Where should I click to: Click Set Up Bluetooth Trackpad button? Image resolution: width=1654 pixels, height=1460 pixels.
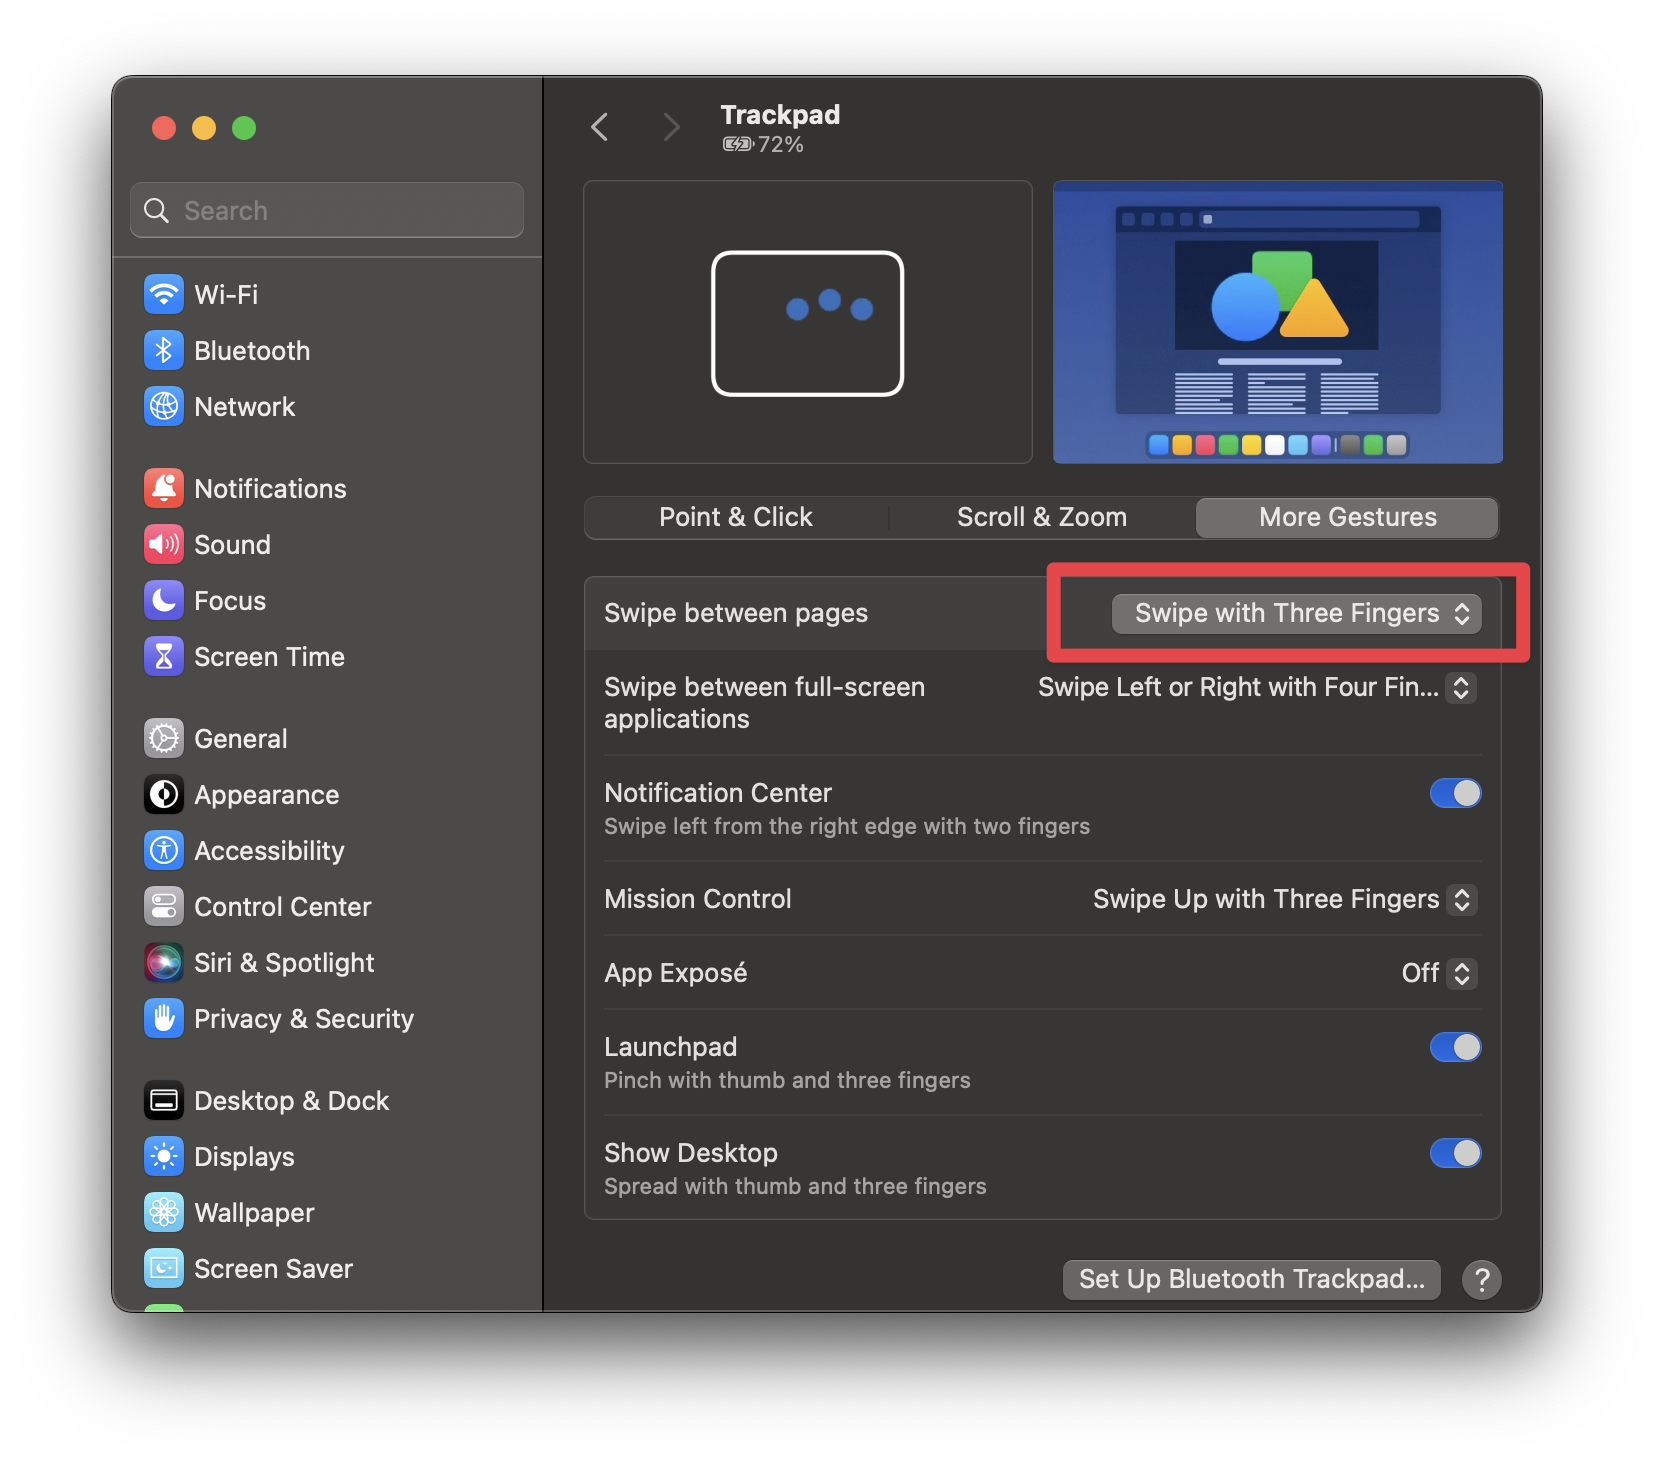pos(1251,1279)
